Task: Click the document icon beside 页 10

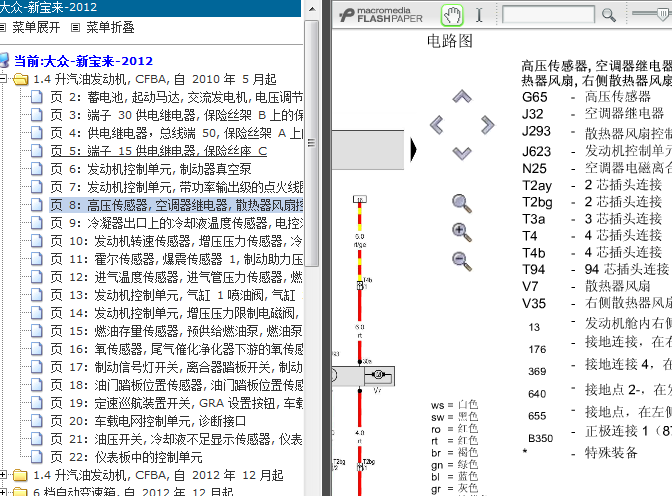Action: [37, 241]
